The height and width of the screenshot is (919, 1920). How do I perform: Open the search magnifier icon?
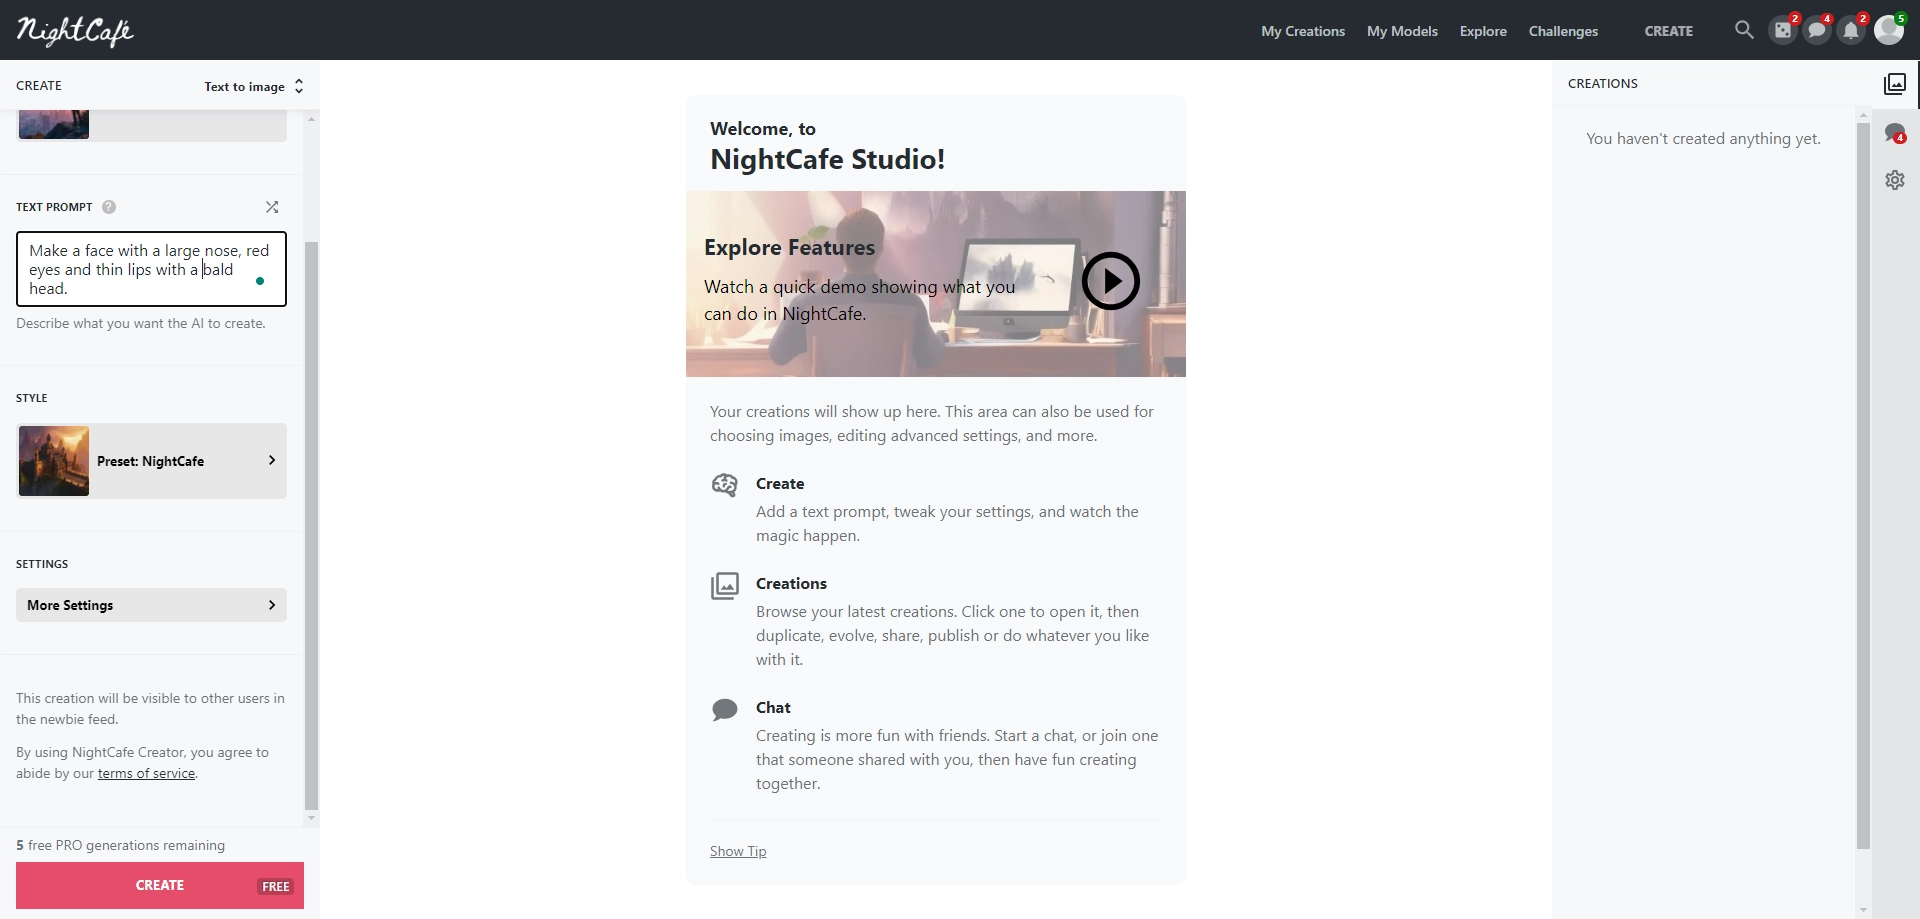point(1744,30)
